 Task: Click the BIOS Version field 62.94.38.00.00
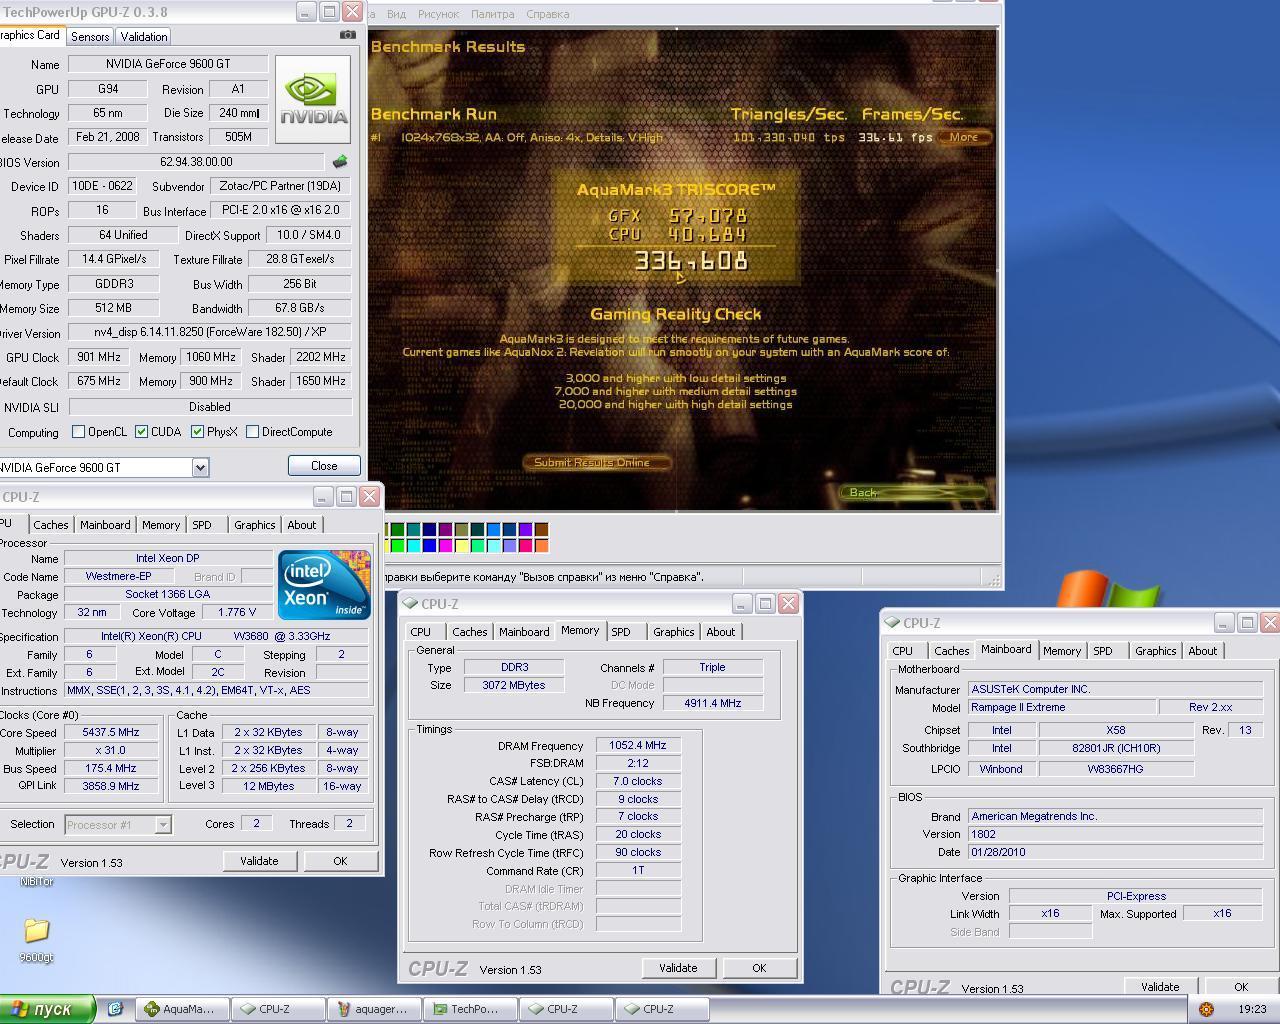pos(196,162)
